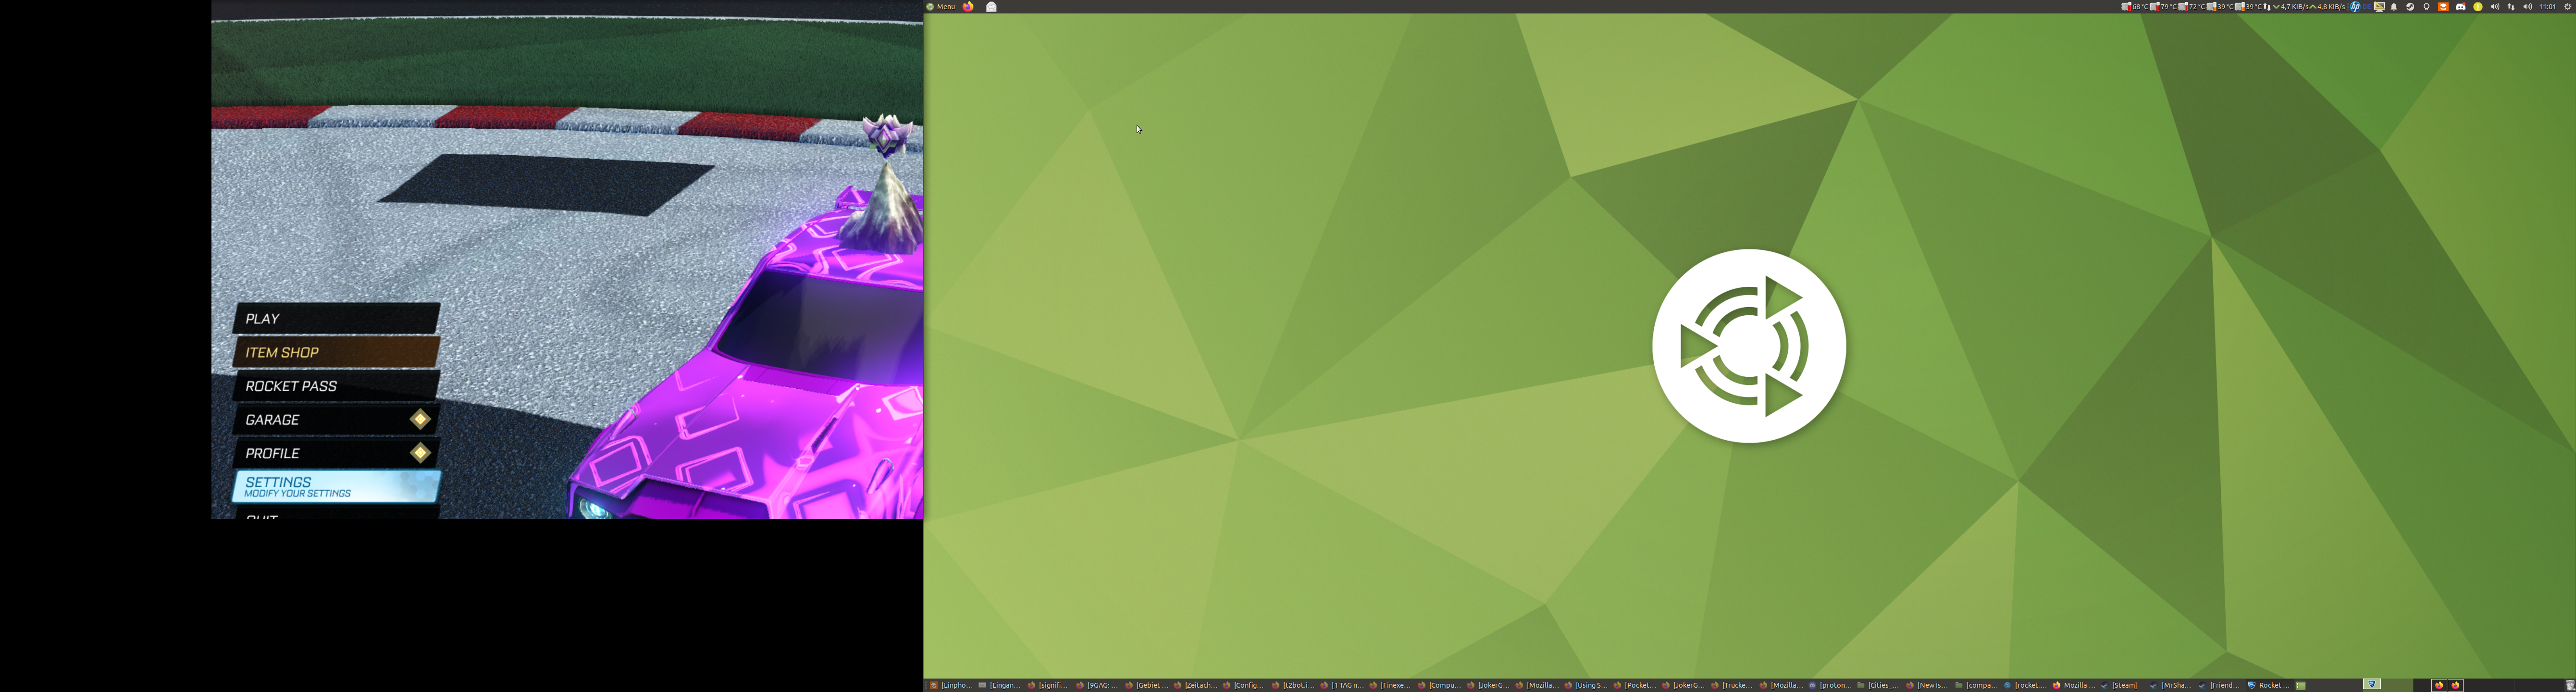Click SETTINGS to modify your settings
2576x692 pixels.
coord(336,487)
